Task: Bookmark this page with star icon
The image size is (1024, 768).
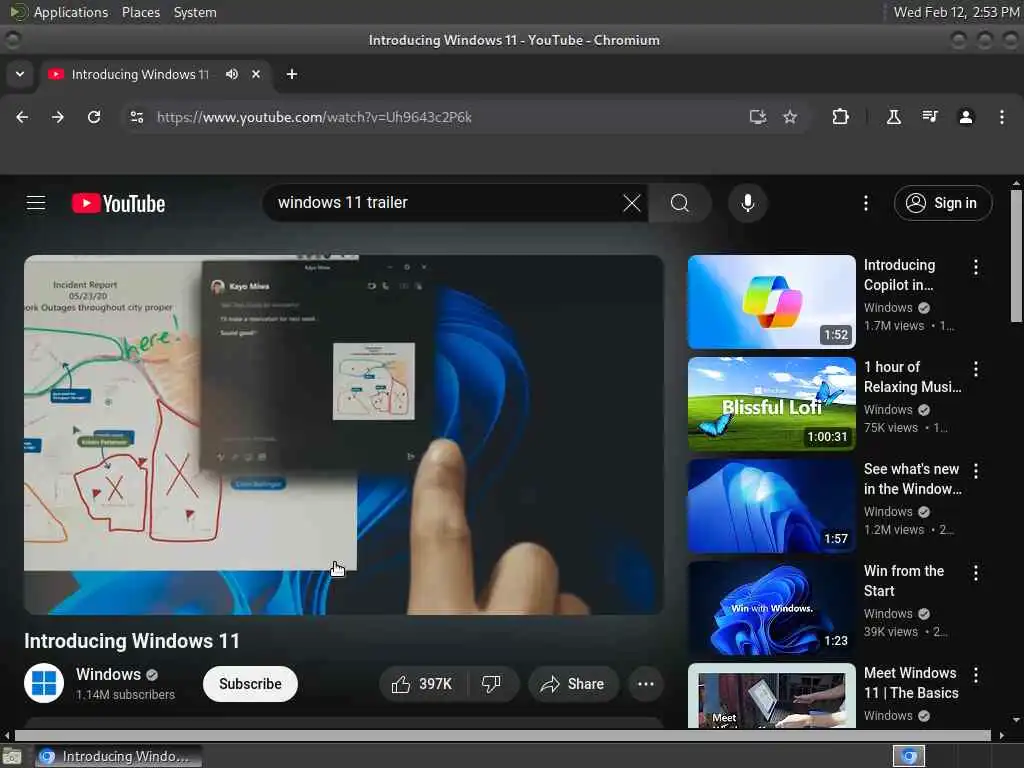Action: (790, 117)
